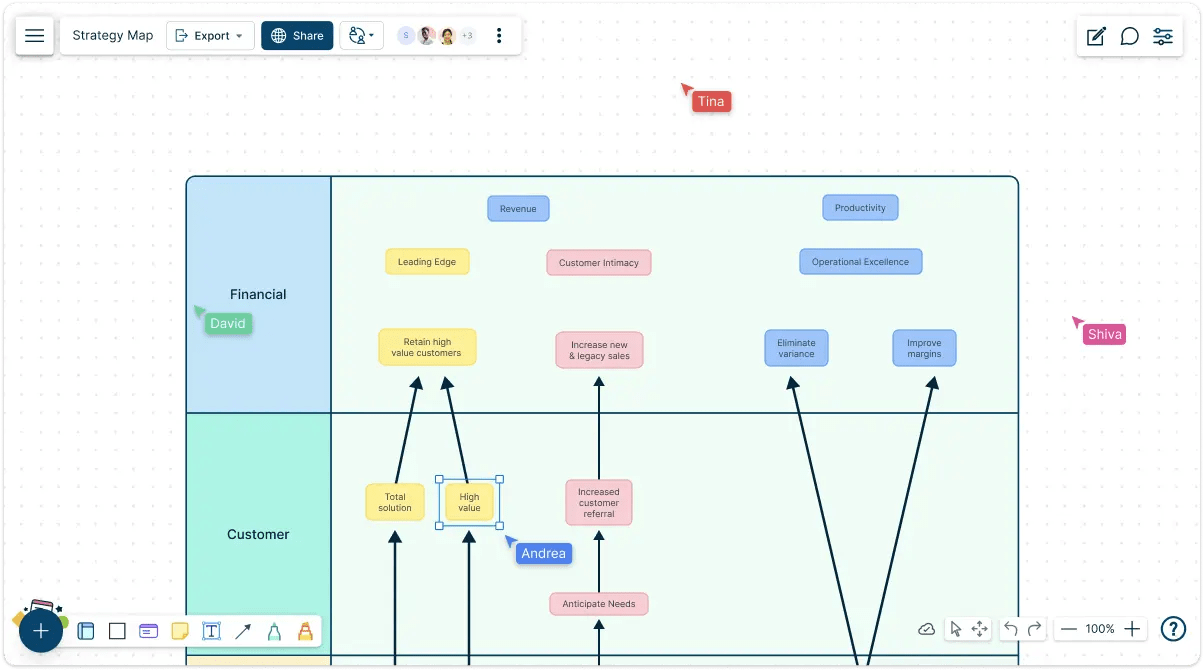The height and width of the screenshot is (671, 1204).
Task: Click the Strategy Map document title
Action: [113, 36]
